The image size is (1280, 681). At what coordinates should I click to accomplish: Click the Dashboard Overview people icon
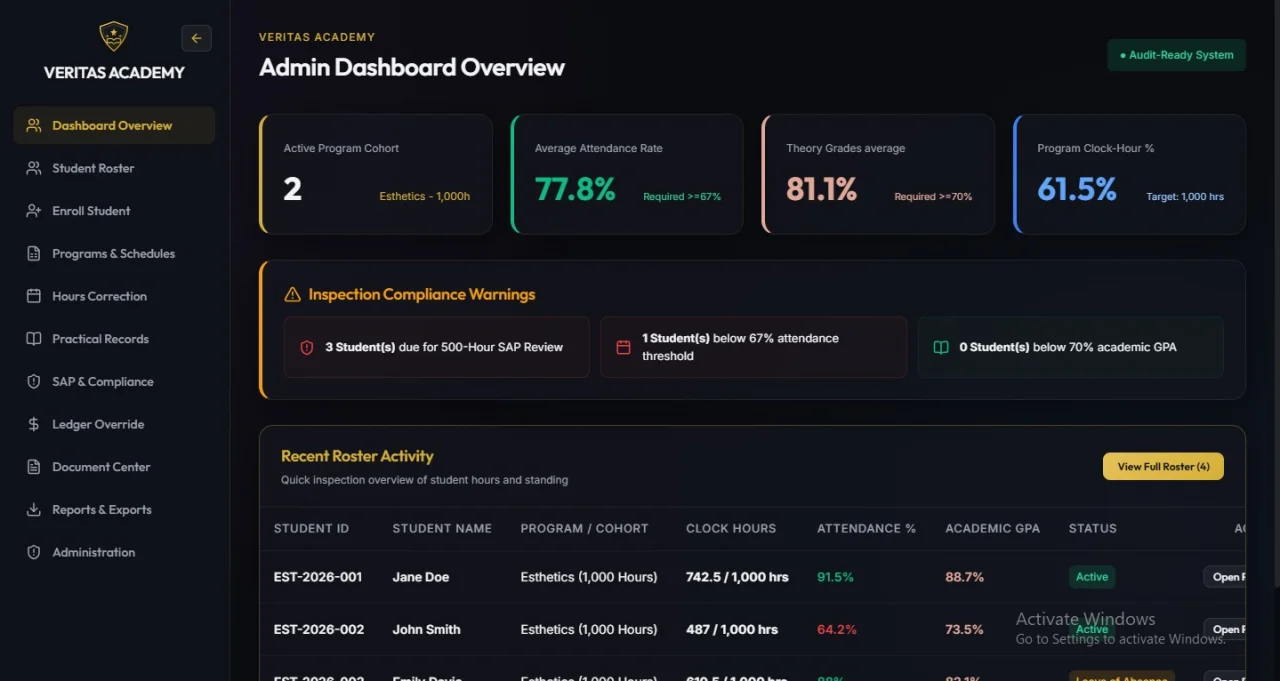pyautogui.click(x=34, y=125)
